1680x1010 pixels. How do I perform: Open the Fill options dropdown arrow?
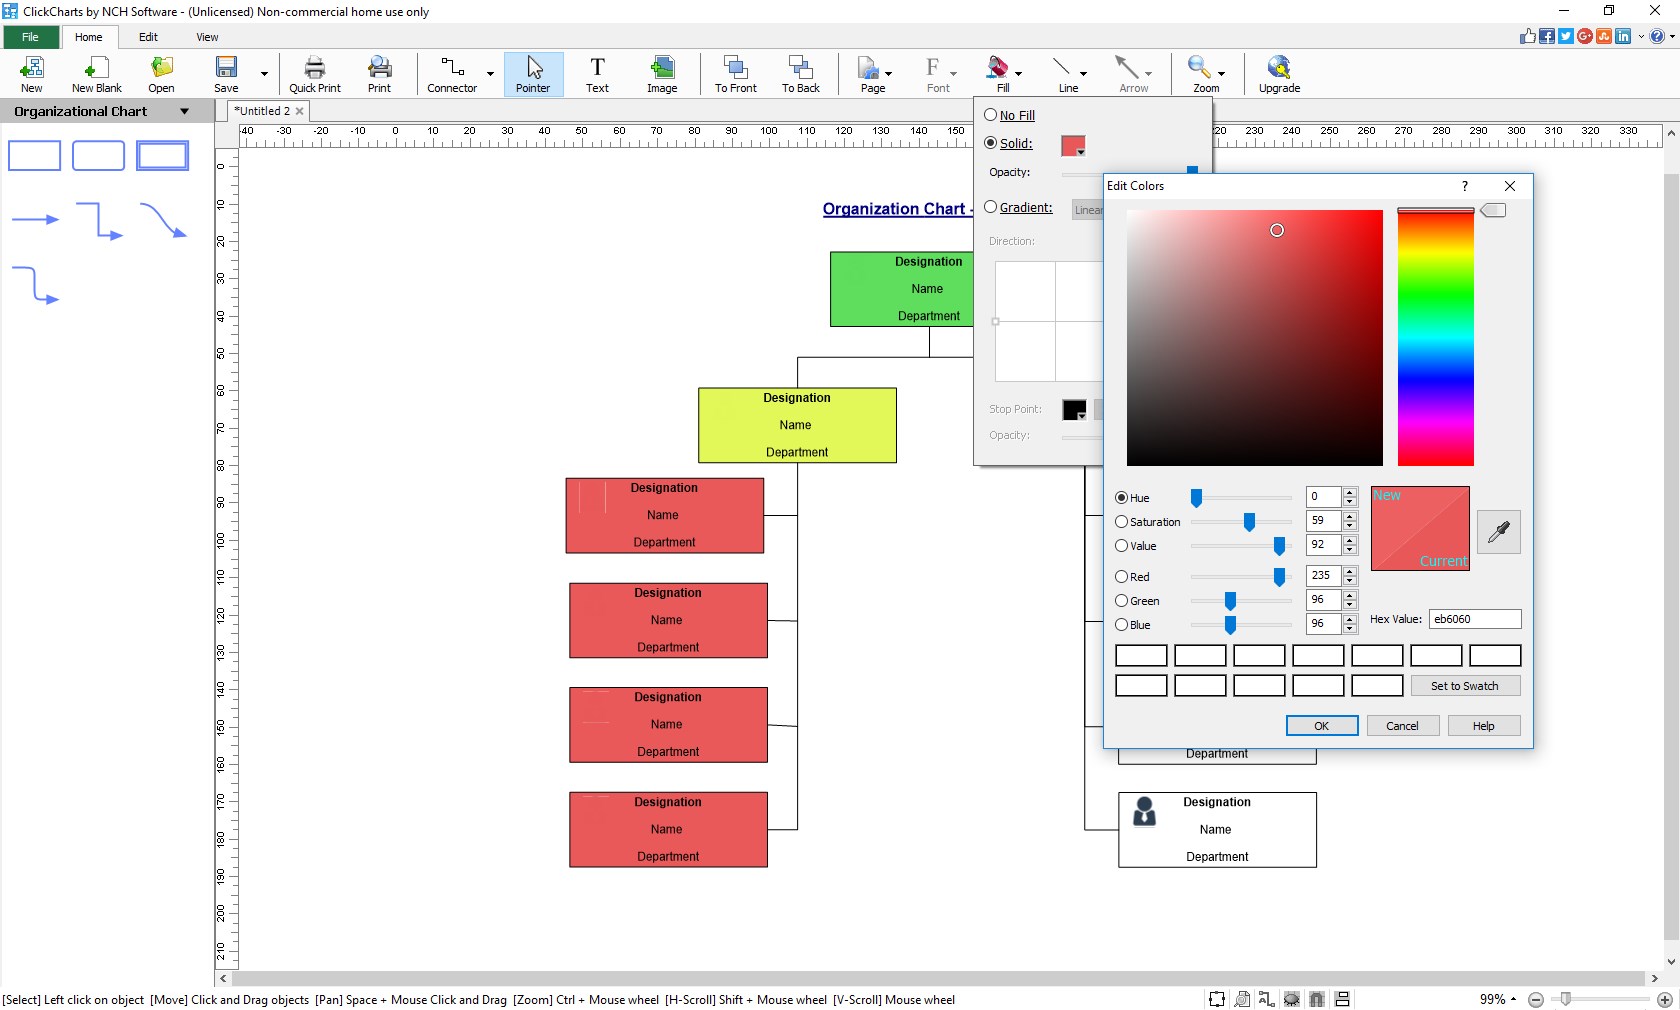[1017, 74]
